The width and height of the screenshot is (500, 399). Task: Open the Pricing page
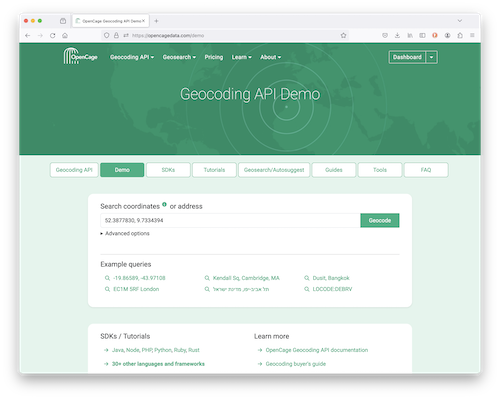(x=214, y=57)
